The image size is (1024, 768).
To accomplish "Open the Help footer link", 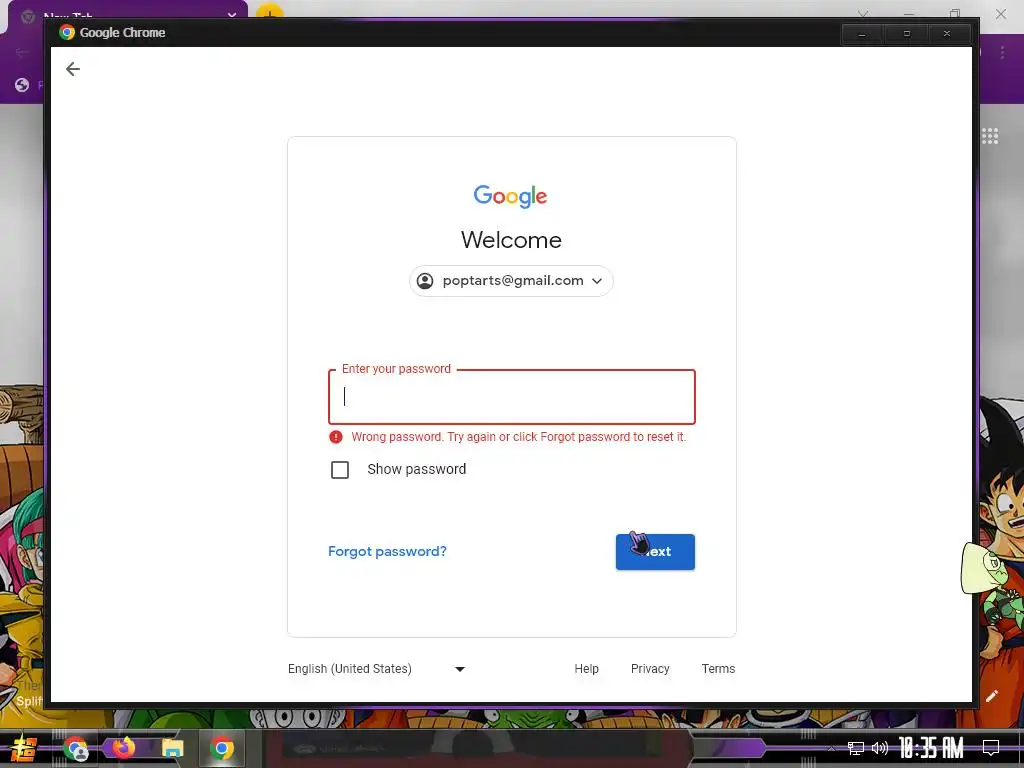I will (x=586, y=669).
